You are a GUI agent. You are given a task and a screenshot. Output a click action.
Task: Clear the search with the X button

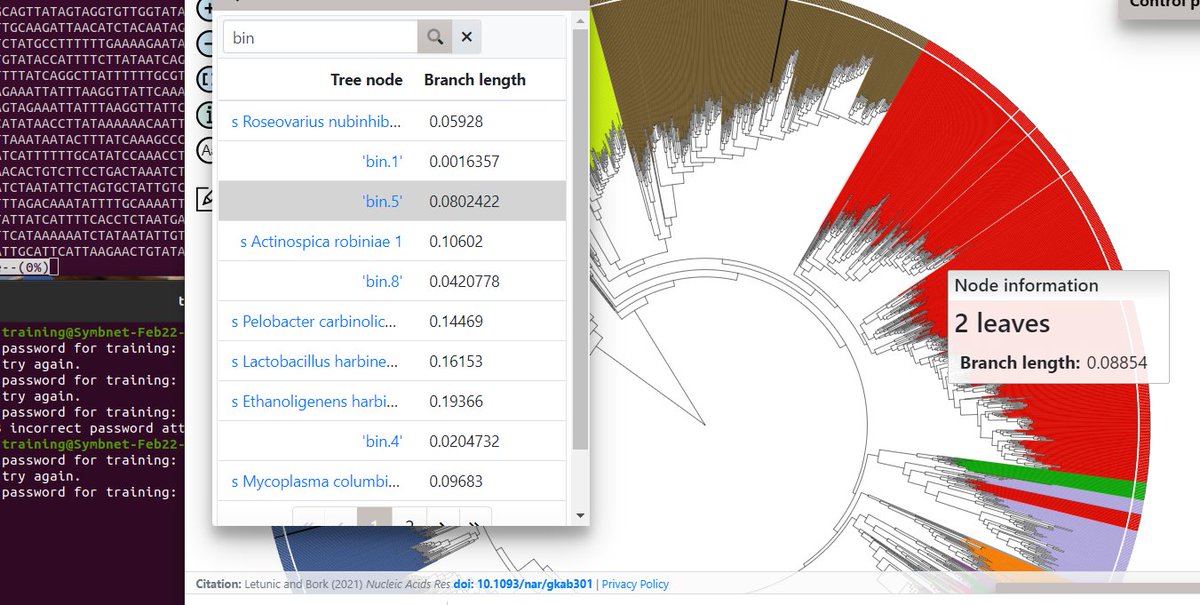(466, 38)
